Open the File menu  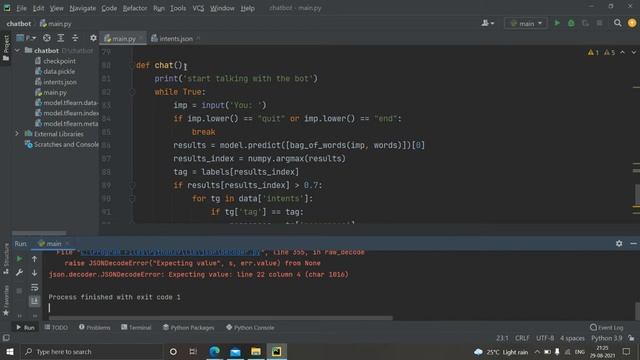tap(21, 8)
